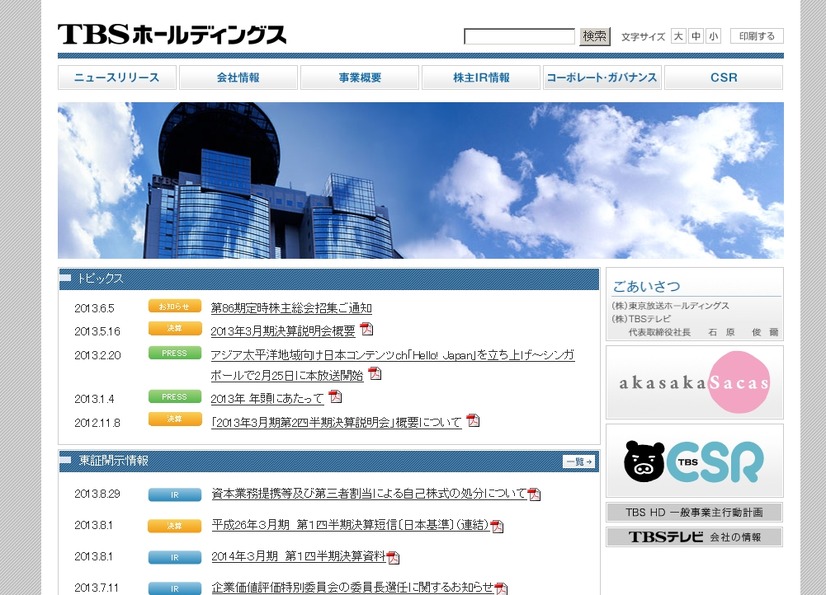Click the 印刷する print button
Viewport: 826px width, 595px height.
(x=757, y=36)
